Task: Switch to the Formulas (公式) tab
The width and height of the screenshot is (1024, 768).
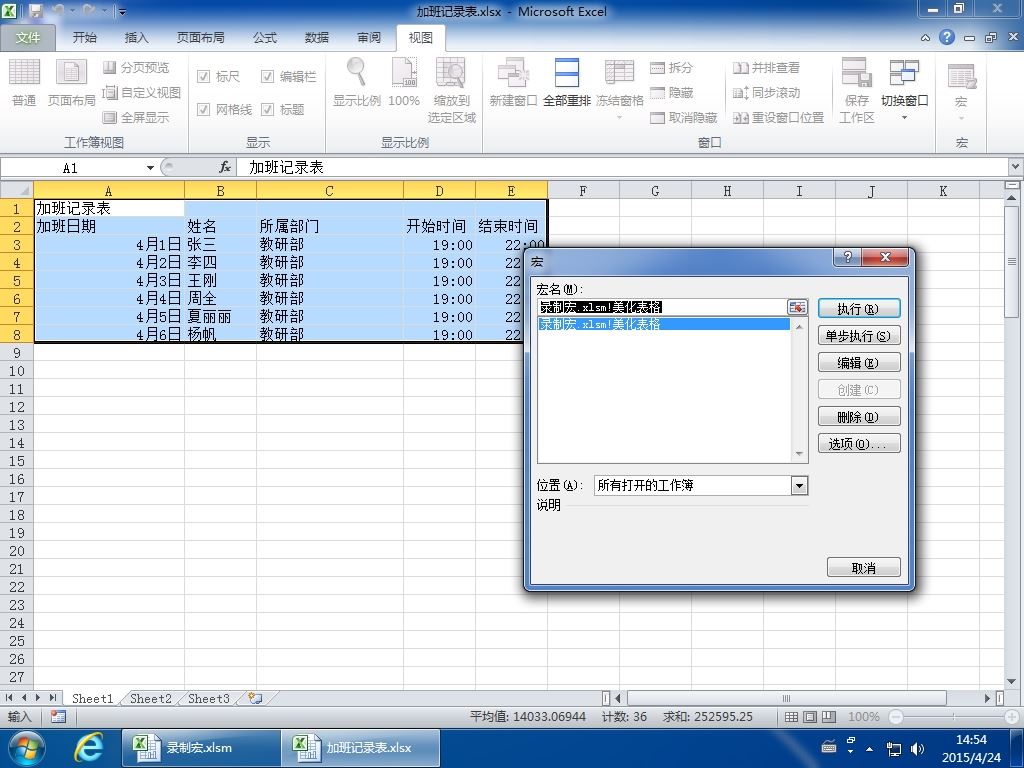Action: click(264, 38)
